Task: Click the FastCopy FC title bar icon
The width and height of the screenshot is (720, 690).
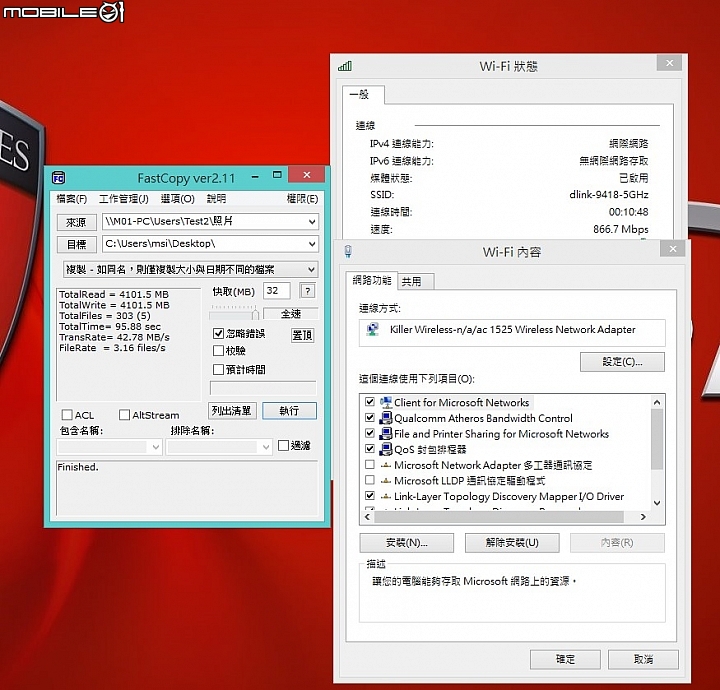Action: (x=58, y=178)
